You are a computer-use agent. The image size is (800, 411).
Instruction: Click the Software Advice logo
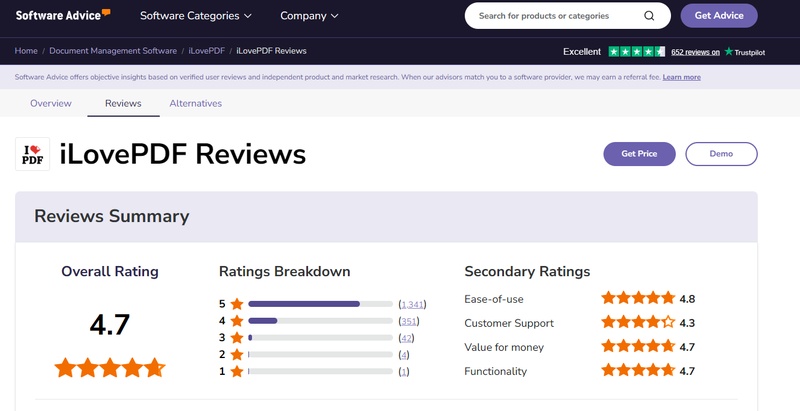point(63,15)
